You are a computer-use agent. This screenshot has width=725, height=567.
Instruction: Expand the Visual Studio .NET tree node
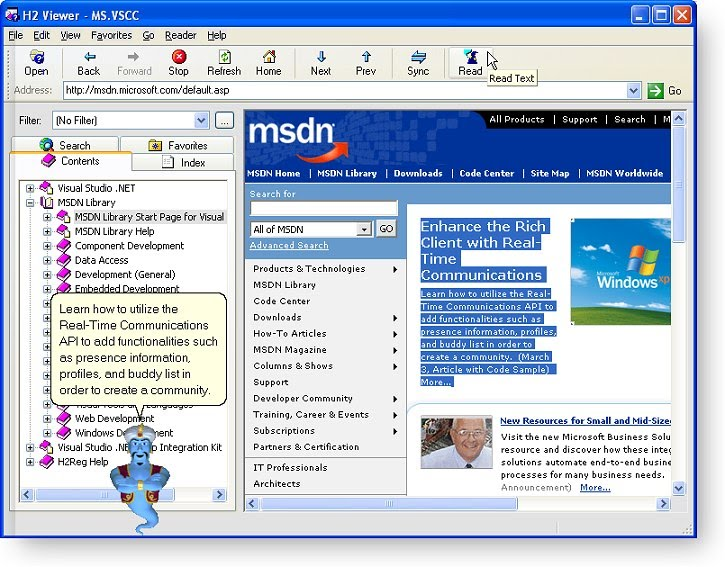pyautogui.click(x=31, y=188)
